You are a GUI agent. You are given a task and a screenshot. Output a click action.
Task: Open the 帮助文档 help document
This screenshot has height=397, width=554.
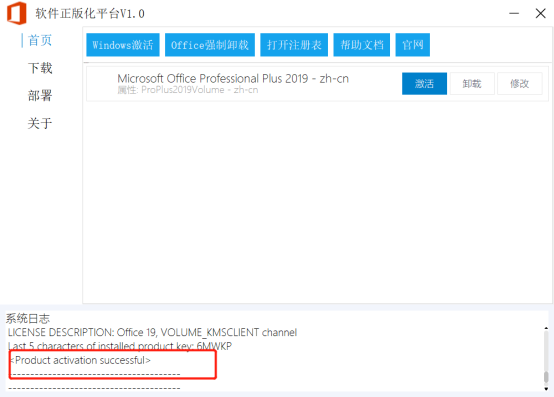362,45
